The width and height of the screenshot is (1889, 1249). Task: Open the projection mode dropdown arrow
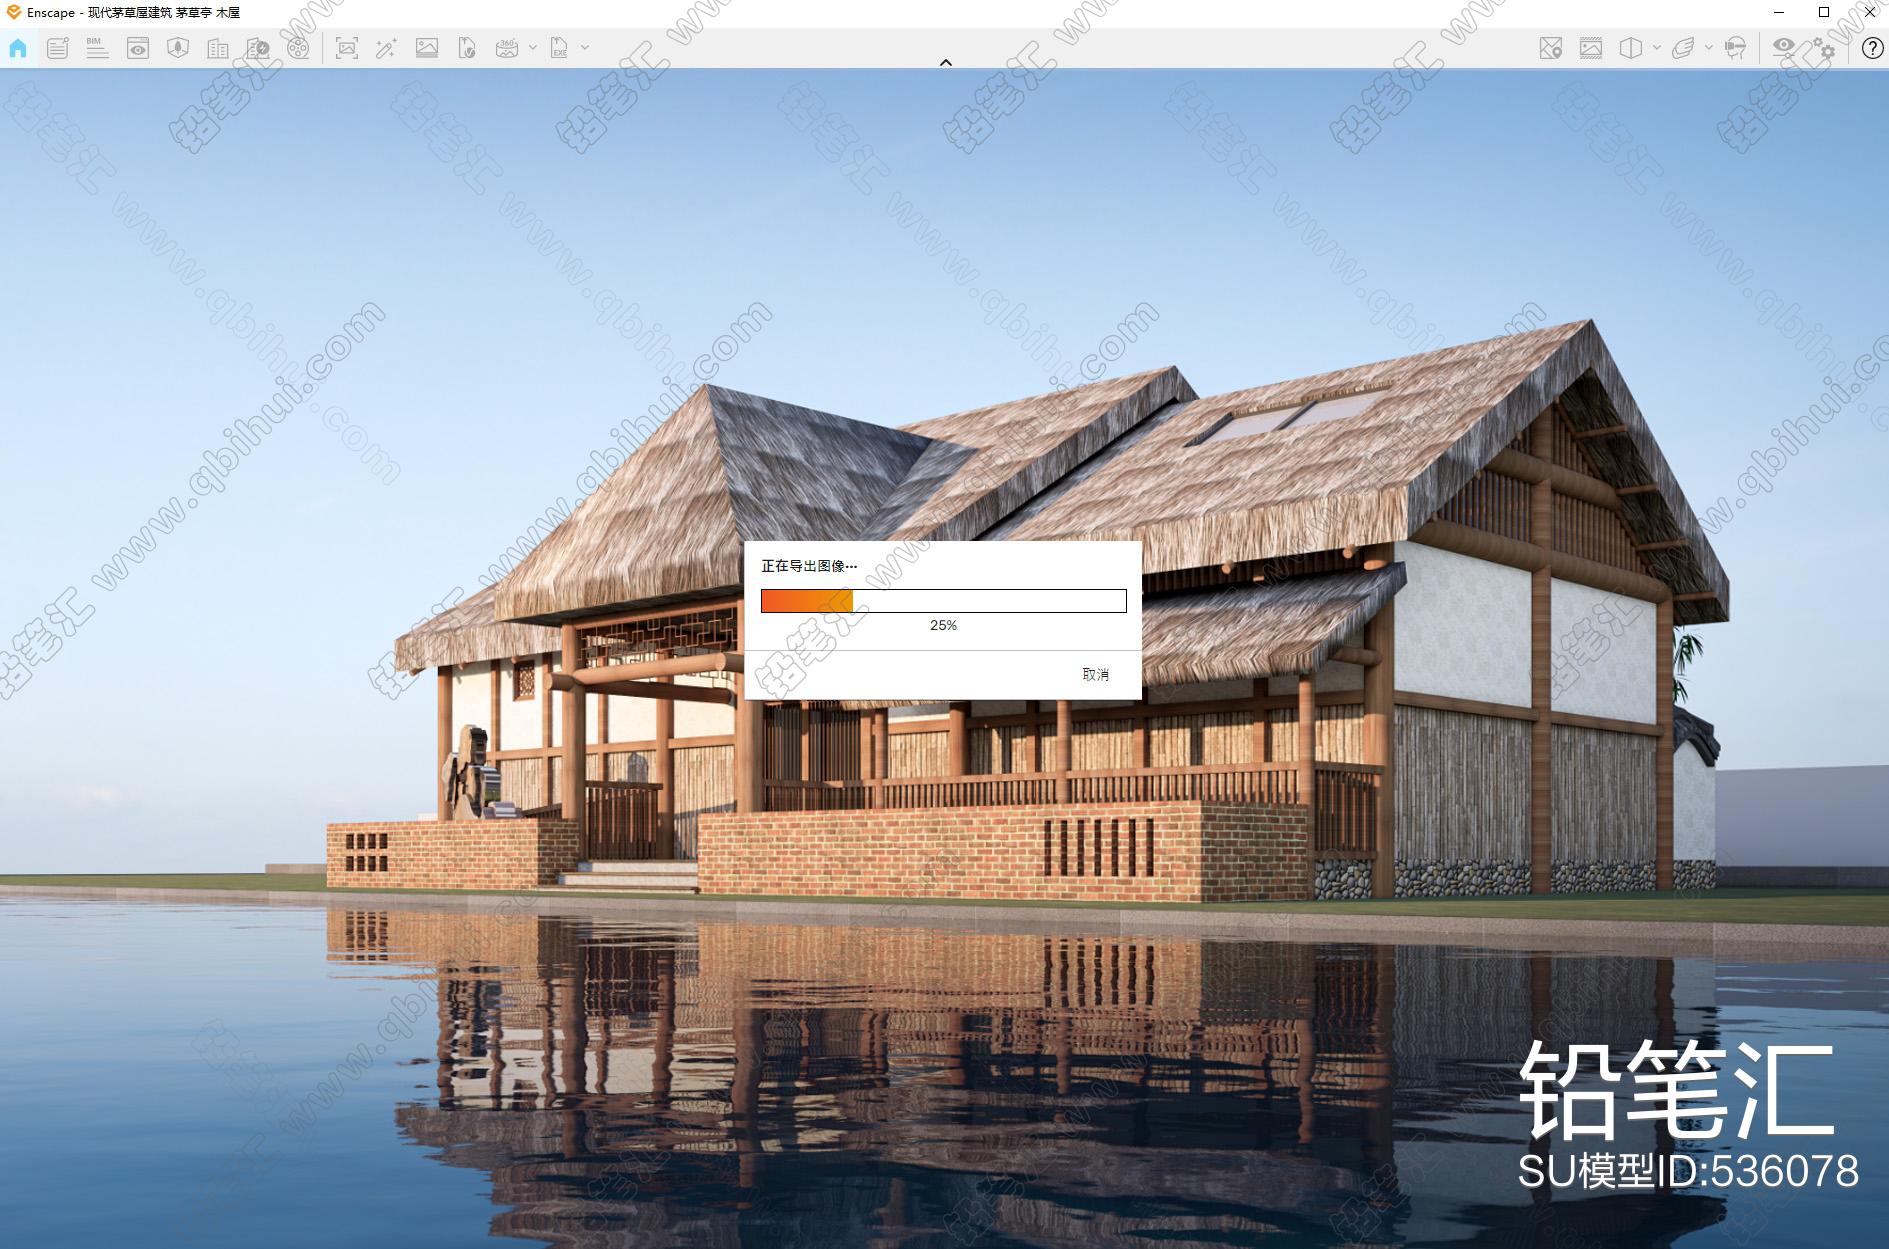tap(1657, 47)
